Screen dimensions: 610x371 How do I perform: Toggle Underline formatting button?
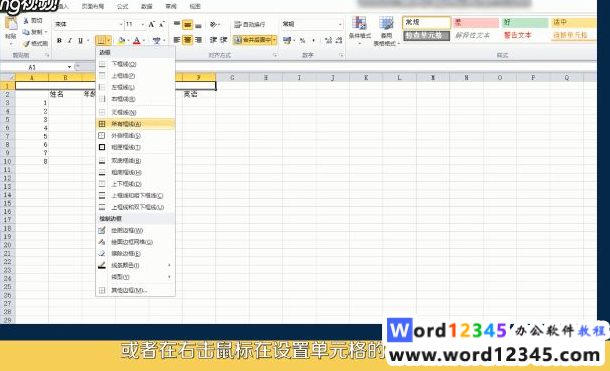click(81, 40)
